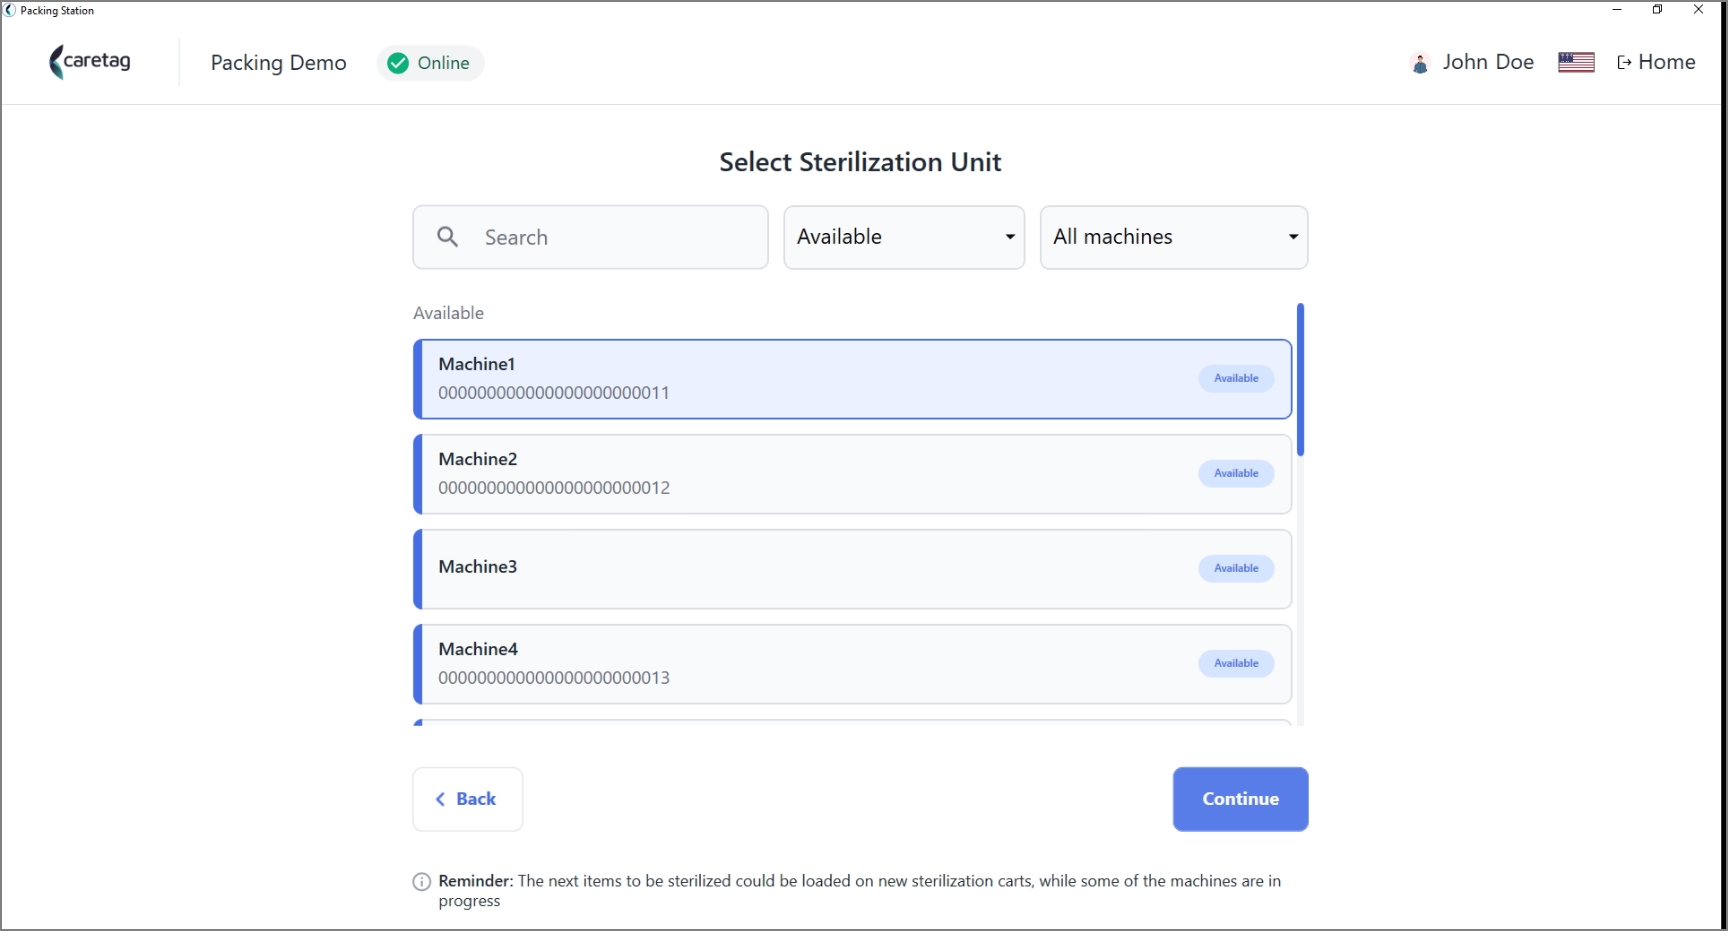1728x931 pixels.
Task: Click the Packing Station title bar app icon
Action: (x=10, y=10)
